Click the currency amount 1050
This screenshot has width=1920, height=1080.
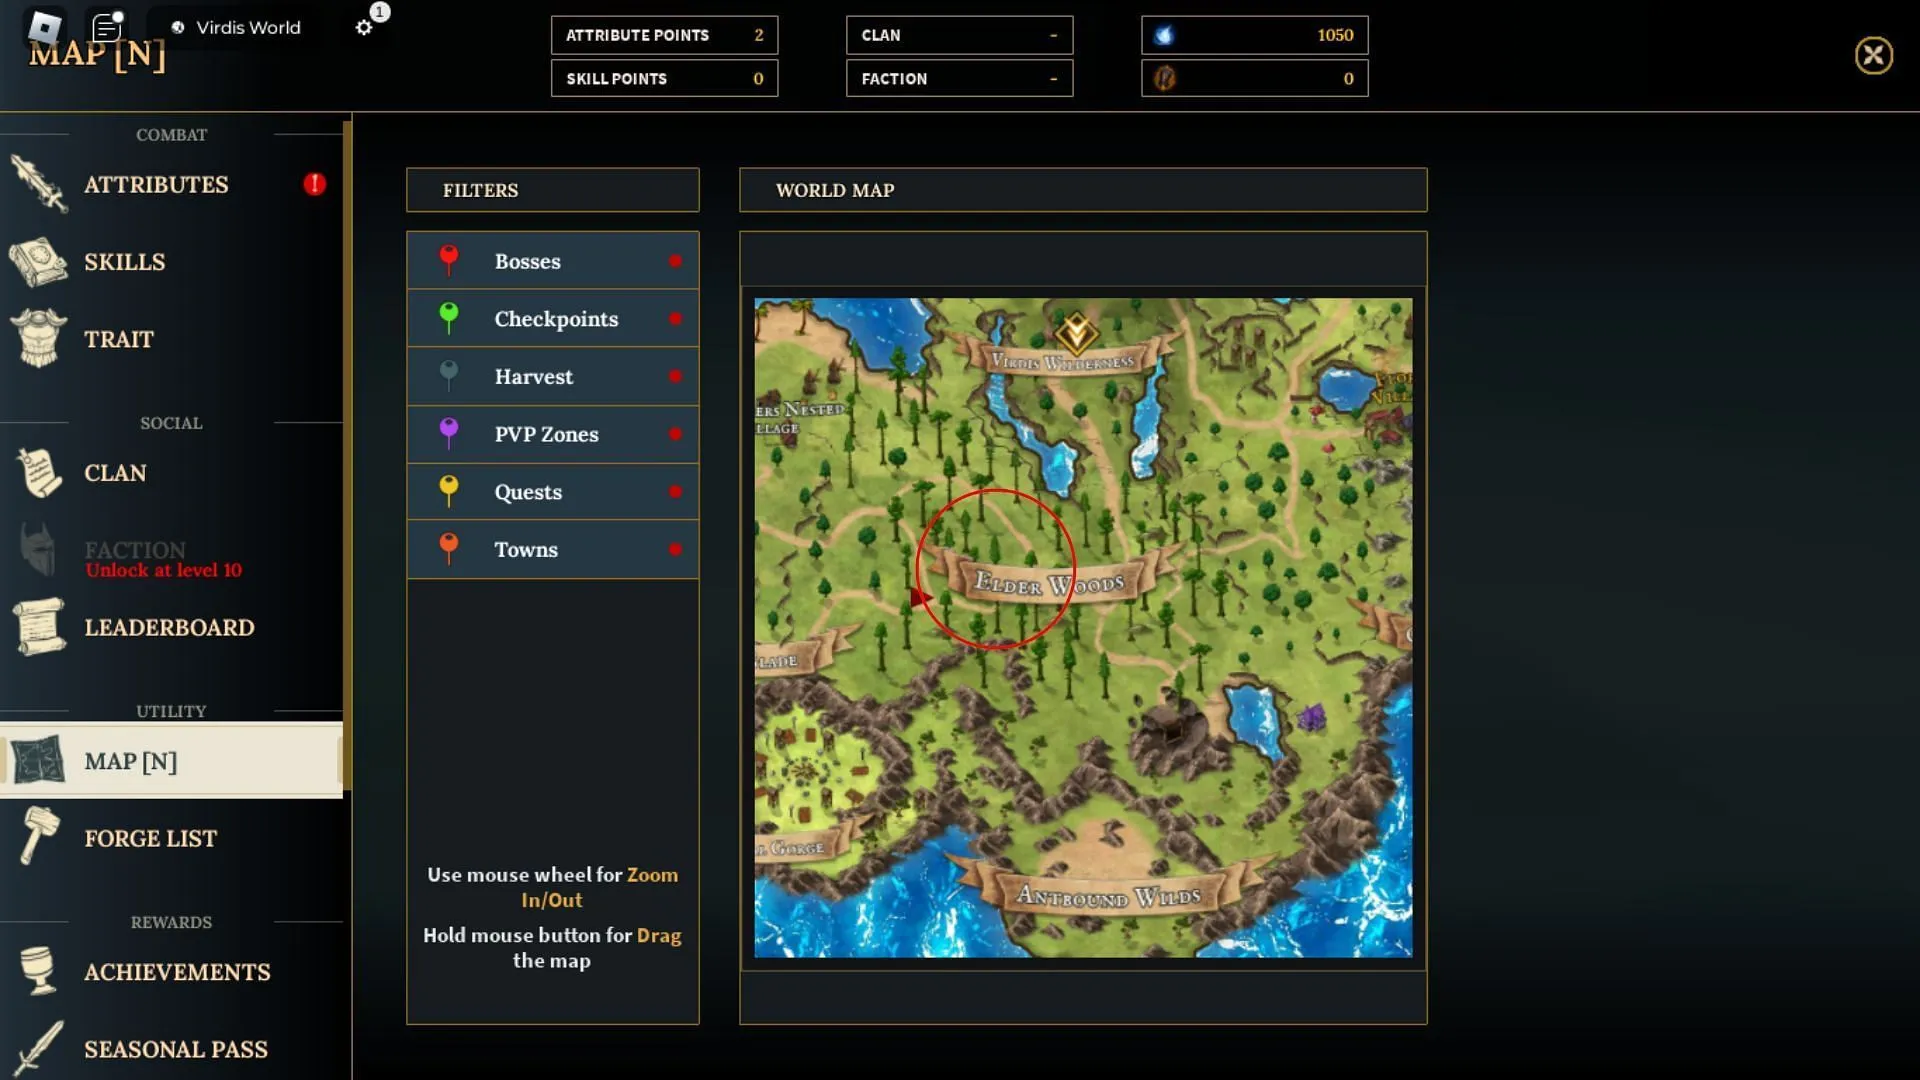[1337, 34]
